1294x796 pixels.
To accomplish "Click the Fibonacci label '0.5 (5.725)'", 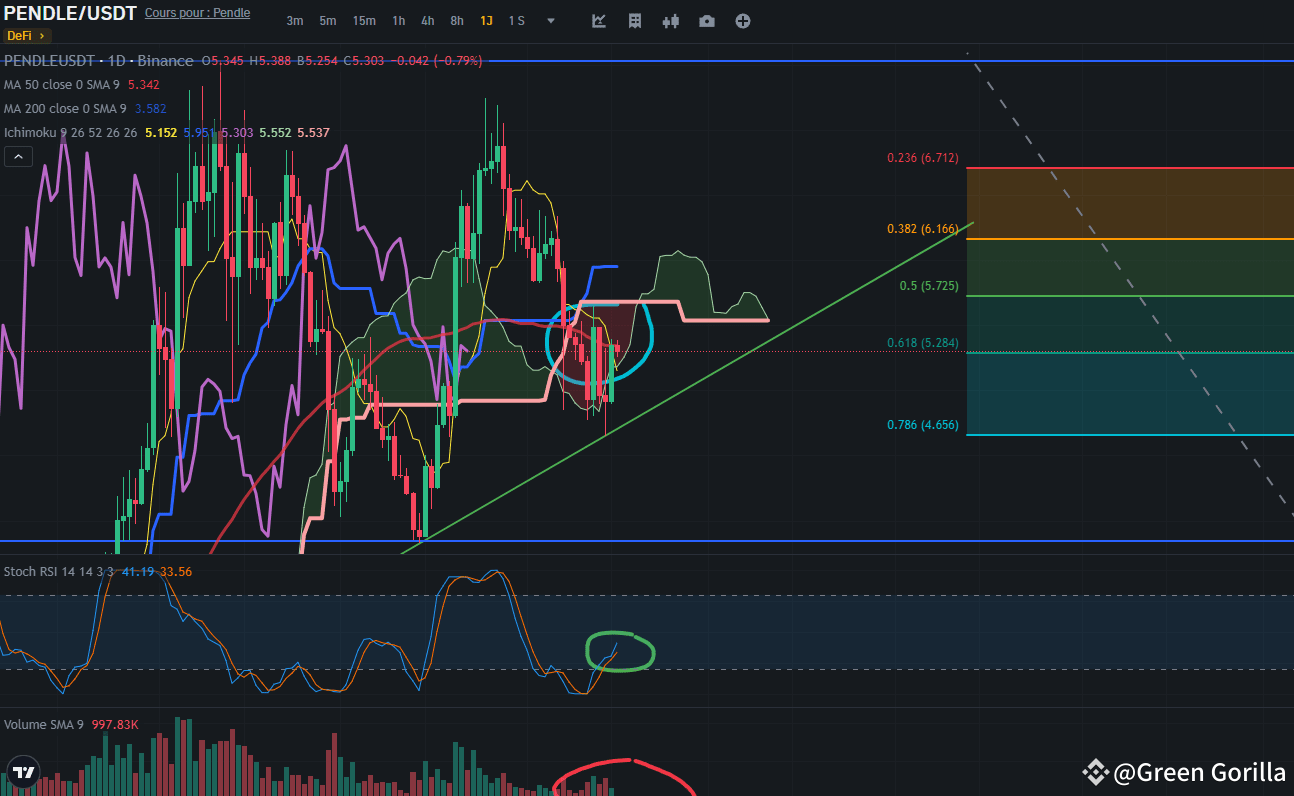I will coord(929,286).
